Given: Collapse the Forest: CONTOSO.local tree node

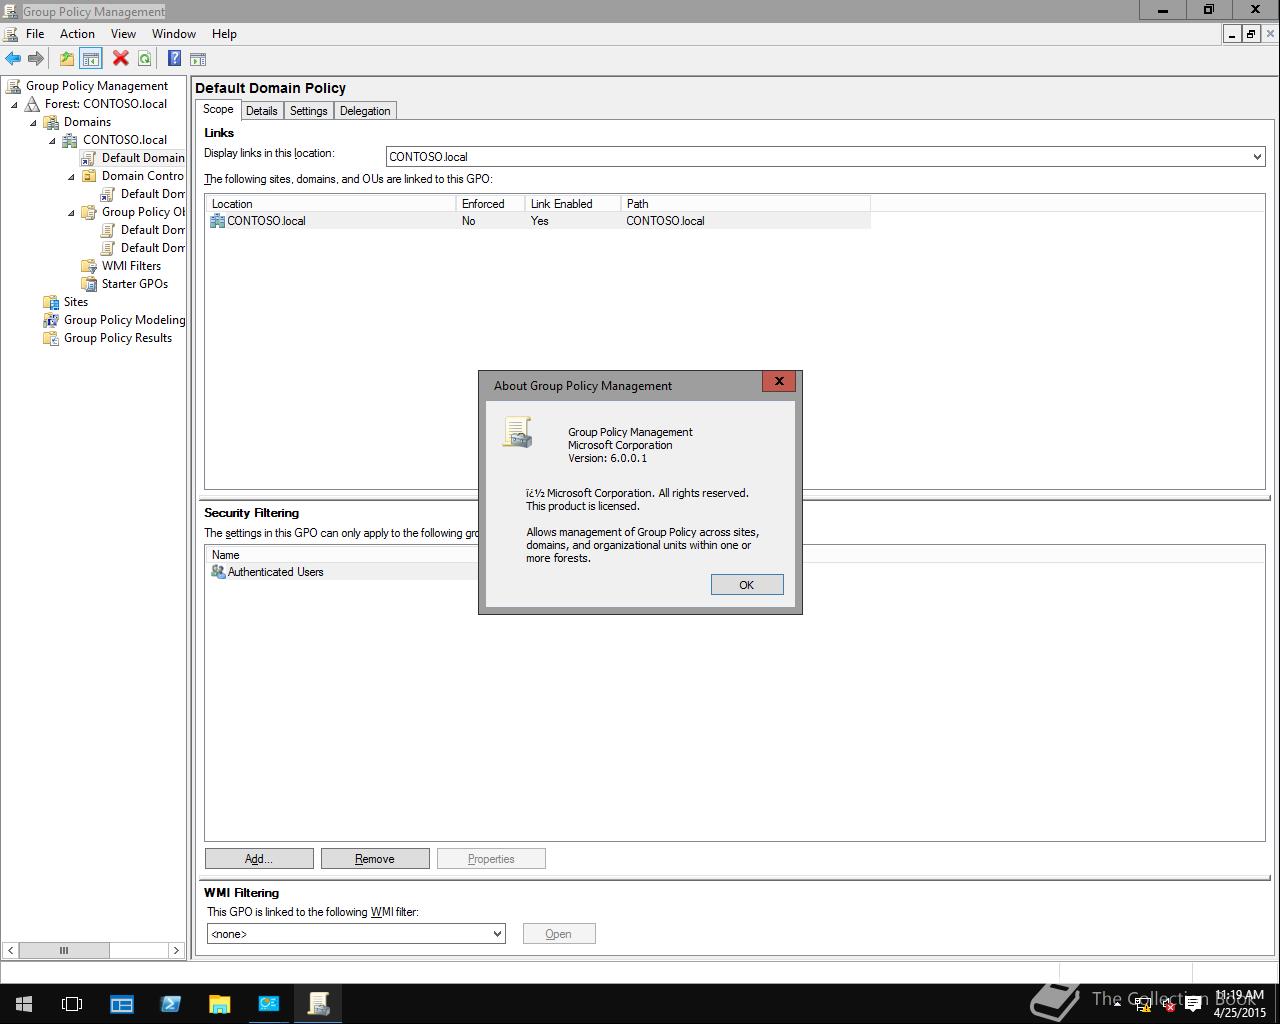Looking at the screenshot, I should (14, 104).
